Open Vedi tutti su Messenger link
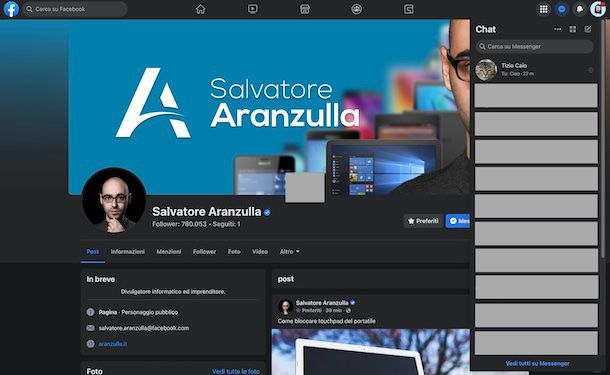The image size is (610, 375). [x=537, y=363]
